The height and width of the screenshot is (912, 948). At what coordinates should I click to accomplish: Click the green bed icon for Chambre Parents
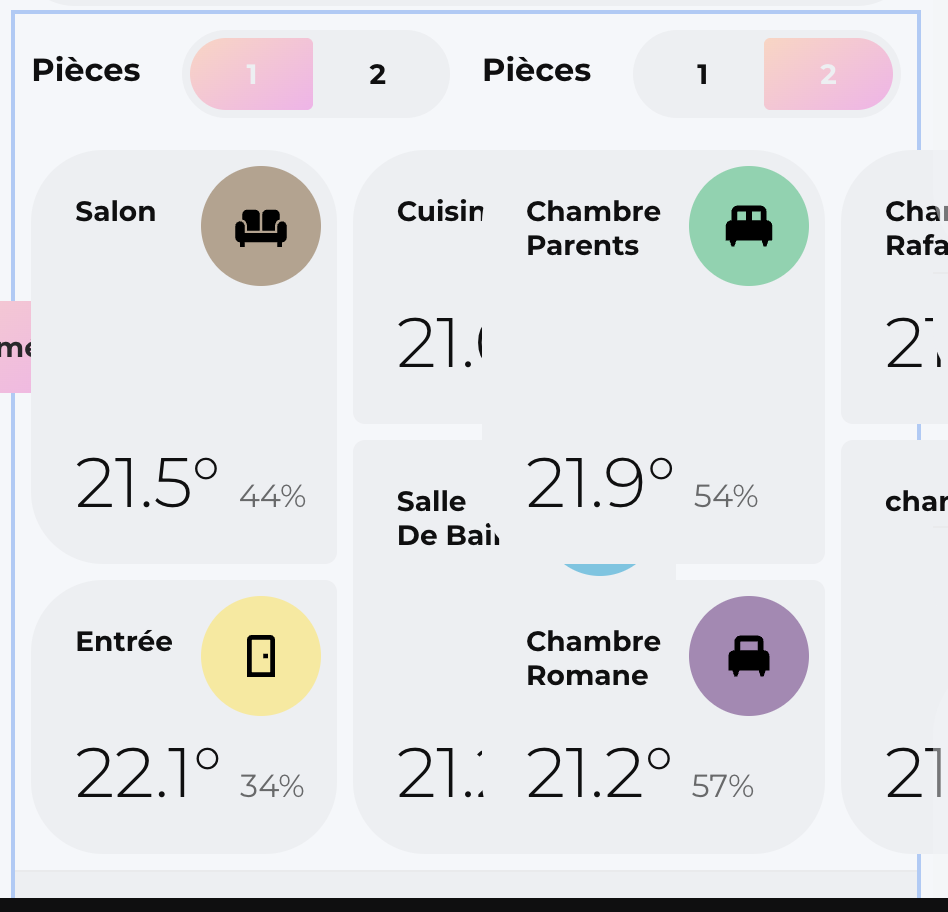click(x=749, y=226)
